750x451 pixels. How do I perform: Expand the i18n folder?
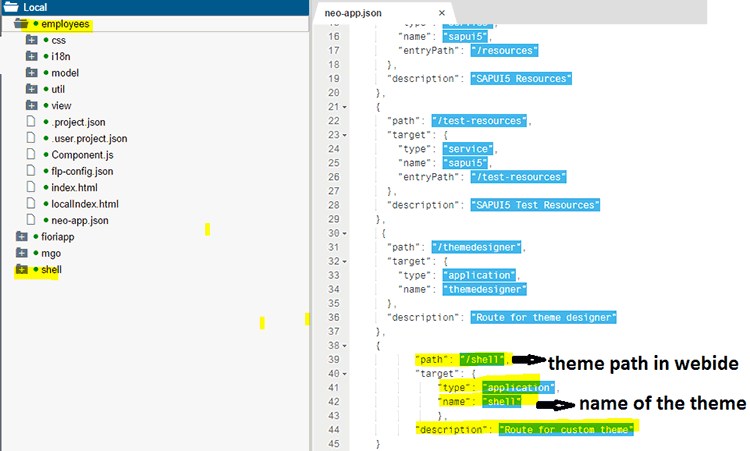pyautogui.click(x=32, y=56)
